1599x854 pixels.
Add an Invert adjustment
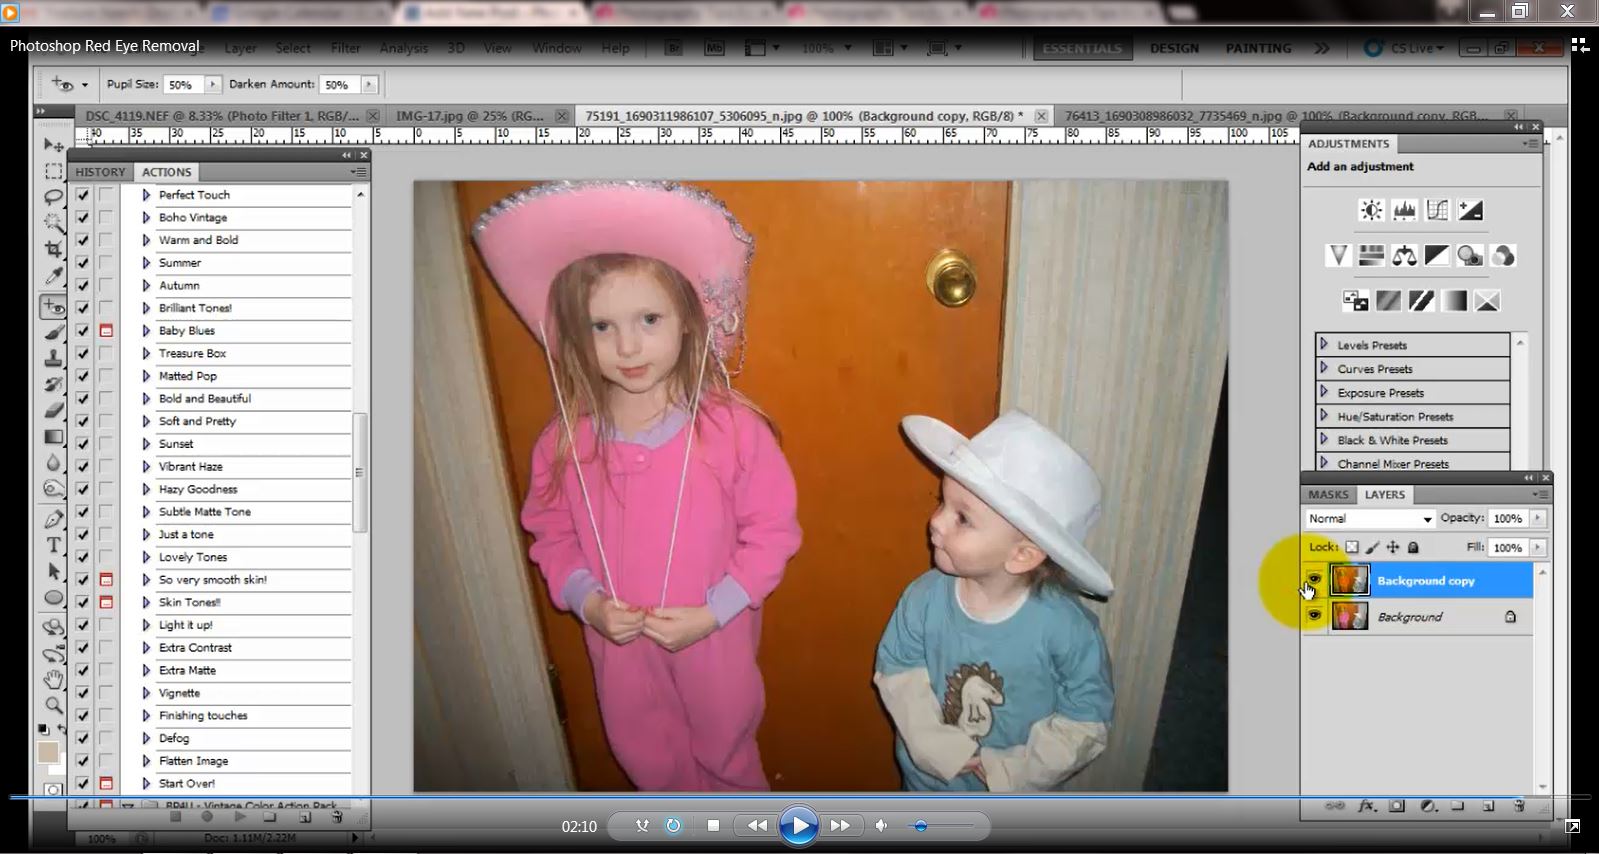[x=1355, y=301]
